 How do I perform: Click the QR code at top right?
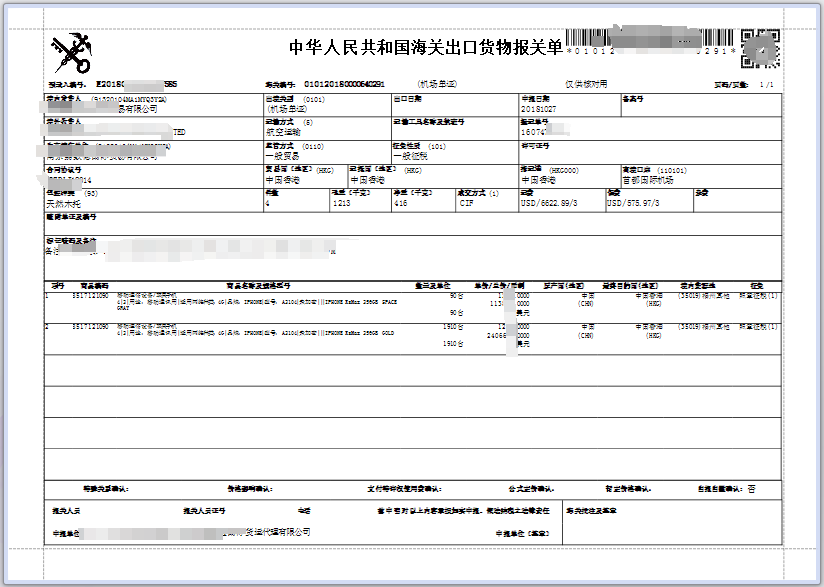point(760,49)
